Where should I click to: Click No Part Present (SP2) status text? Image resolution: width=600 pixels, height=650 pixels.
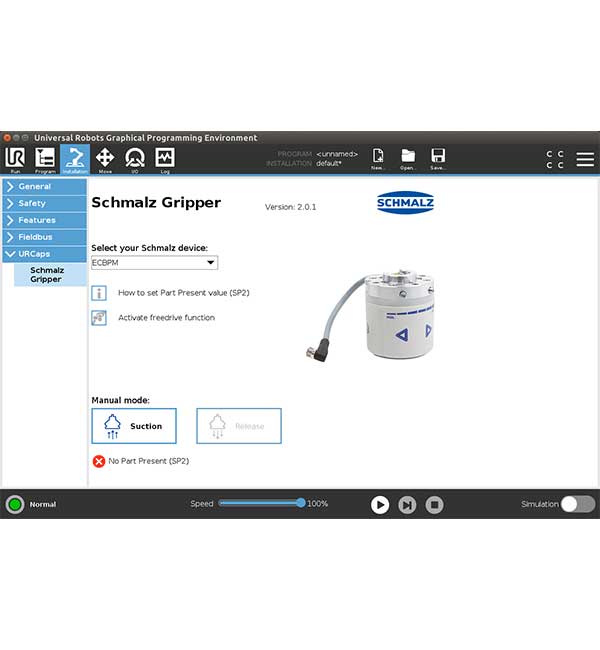148,461
